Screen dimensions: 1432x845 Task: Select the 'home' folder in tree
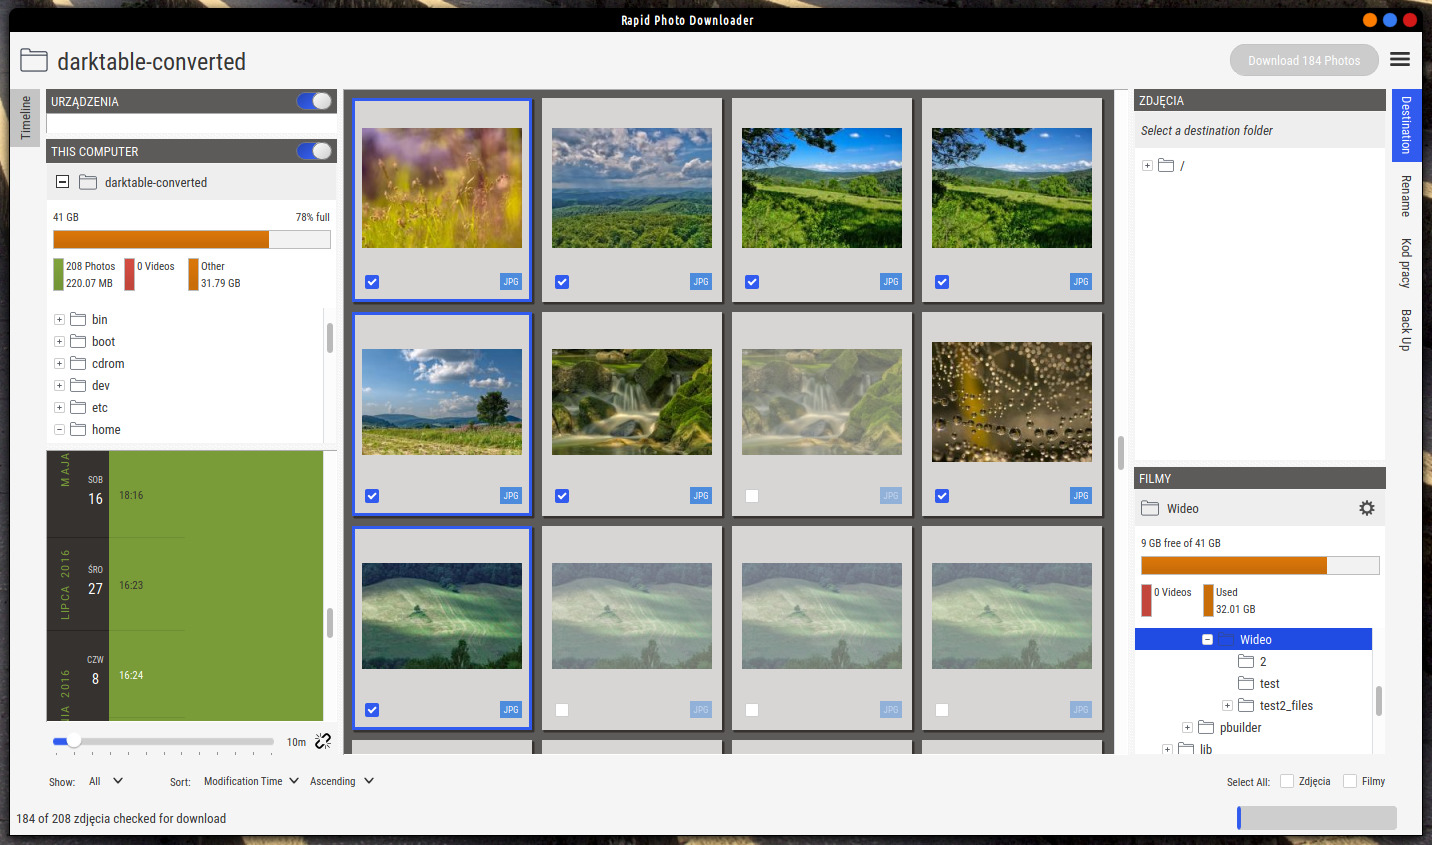coord(106,429)
